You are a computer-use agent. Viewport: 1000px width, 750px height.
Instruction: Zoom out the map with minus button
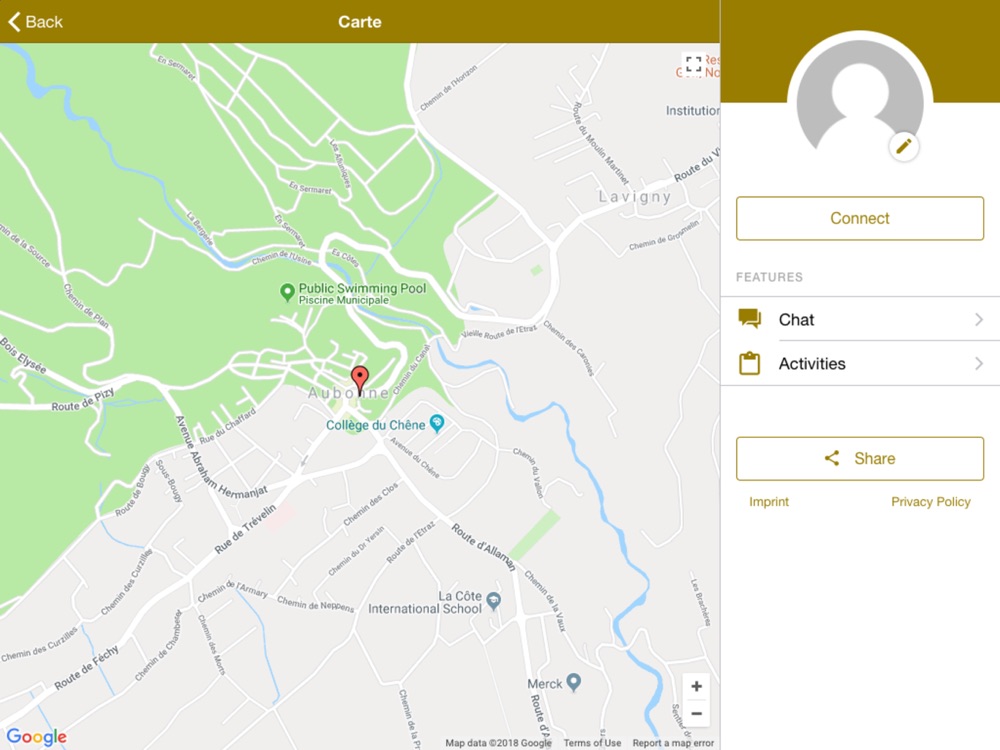tap(696, 713)
